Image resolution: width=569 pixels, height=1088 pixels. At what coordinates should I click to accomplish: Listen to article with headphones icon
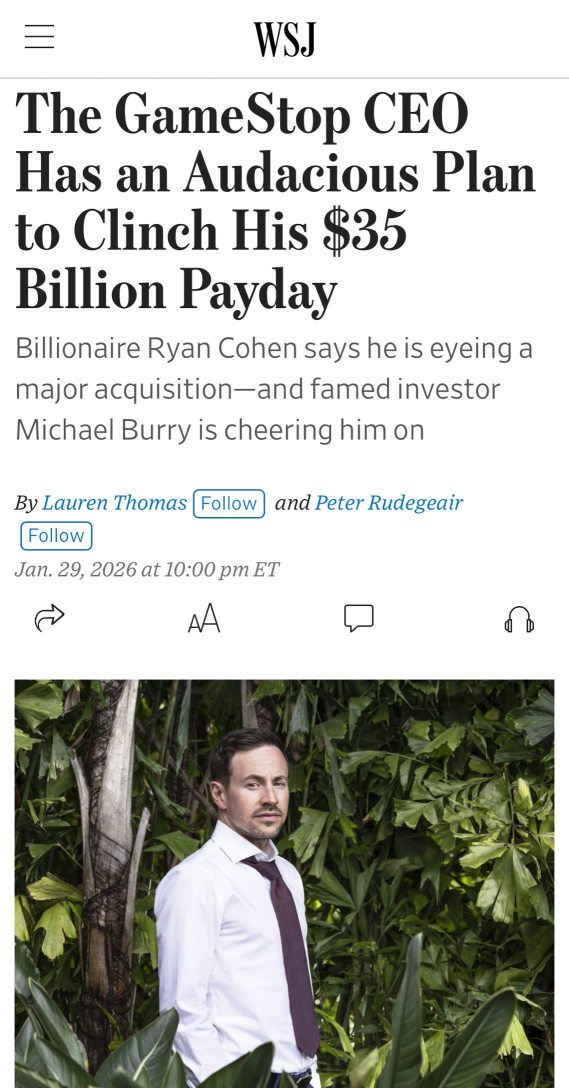(x=519, y=619)
